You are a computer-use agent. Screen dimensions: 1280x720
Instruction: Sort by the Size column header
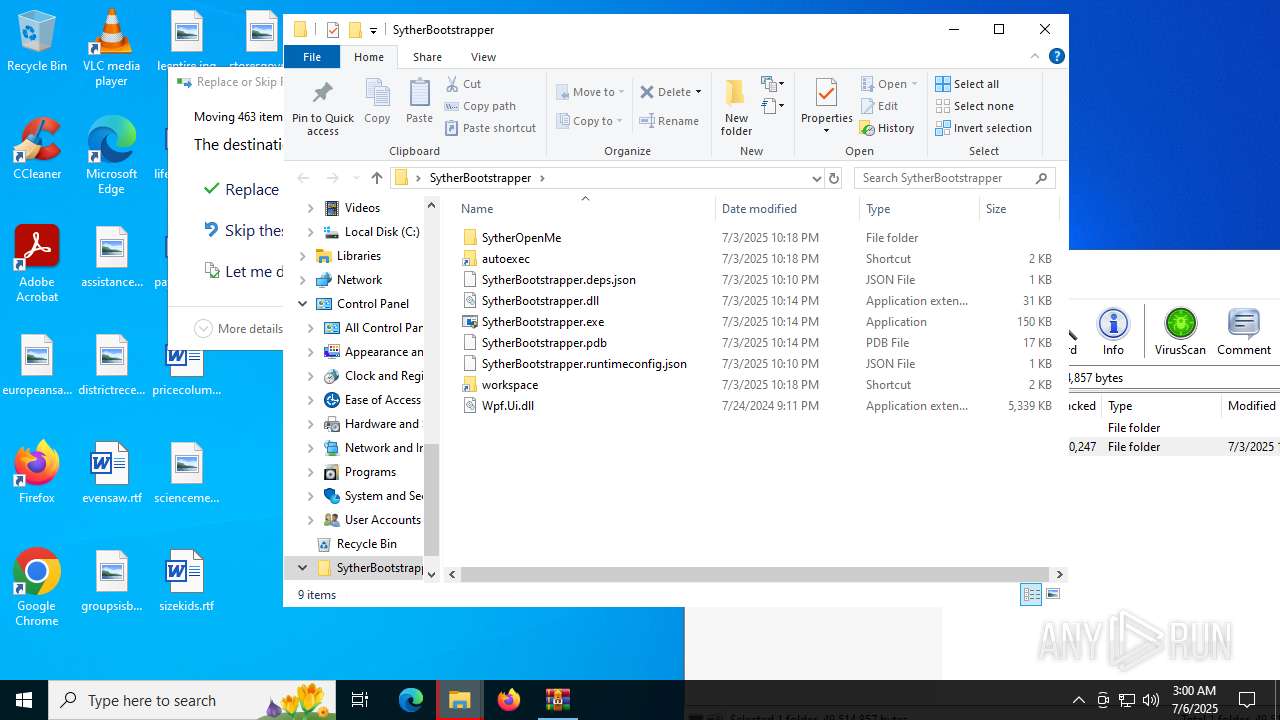coord(1018,209)
